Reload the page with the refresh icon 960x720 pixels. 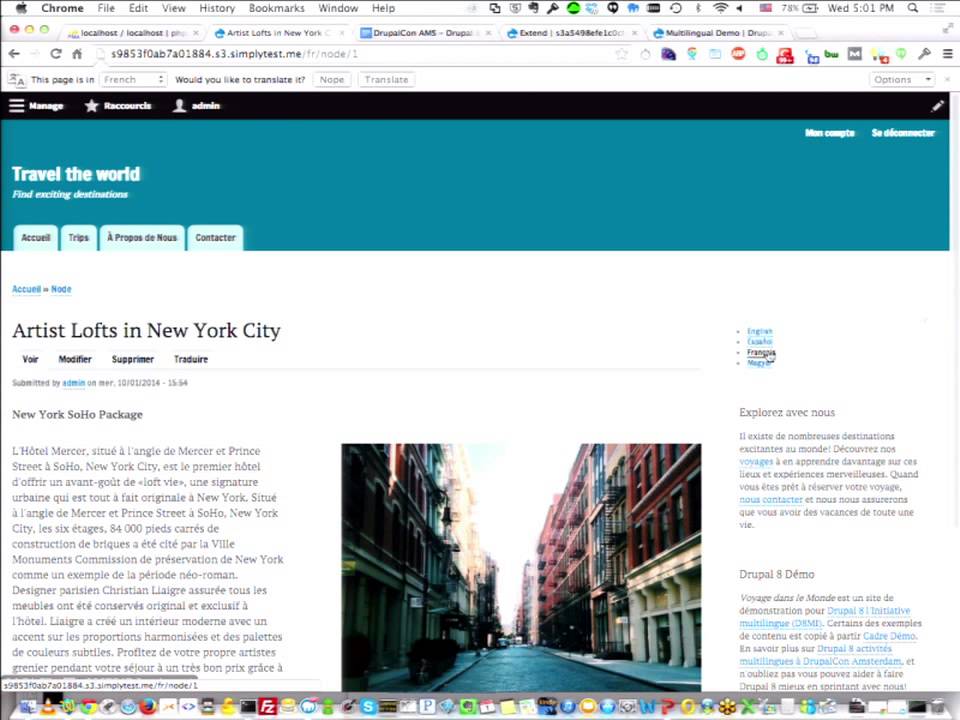click(x=56, y=54)
